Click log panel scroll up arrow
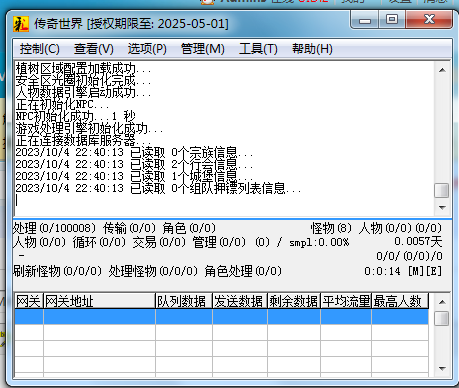The height and width of the screenshot is (388, 459). [442, 70]
